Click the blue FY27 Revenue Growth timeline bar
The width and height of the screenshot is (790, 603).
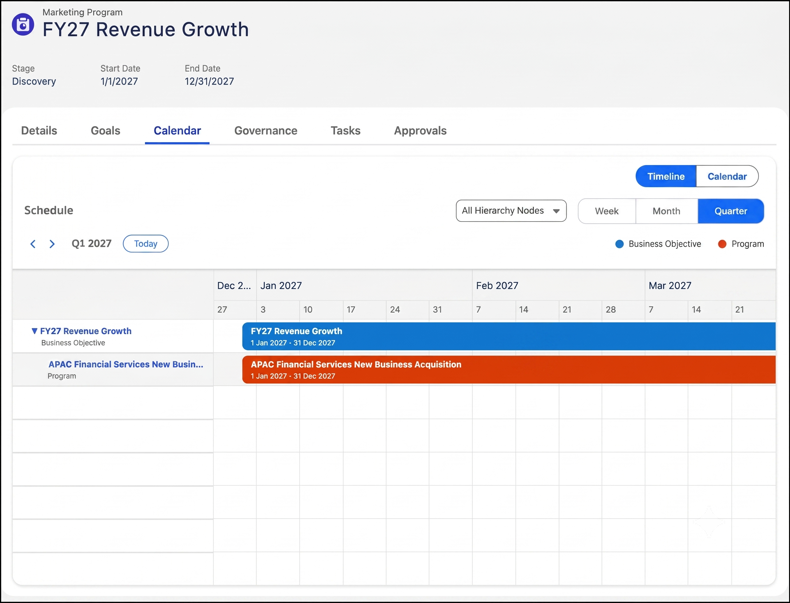(509, 336)
